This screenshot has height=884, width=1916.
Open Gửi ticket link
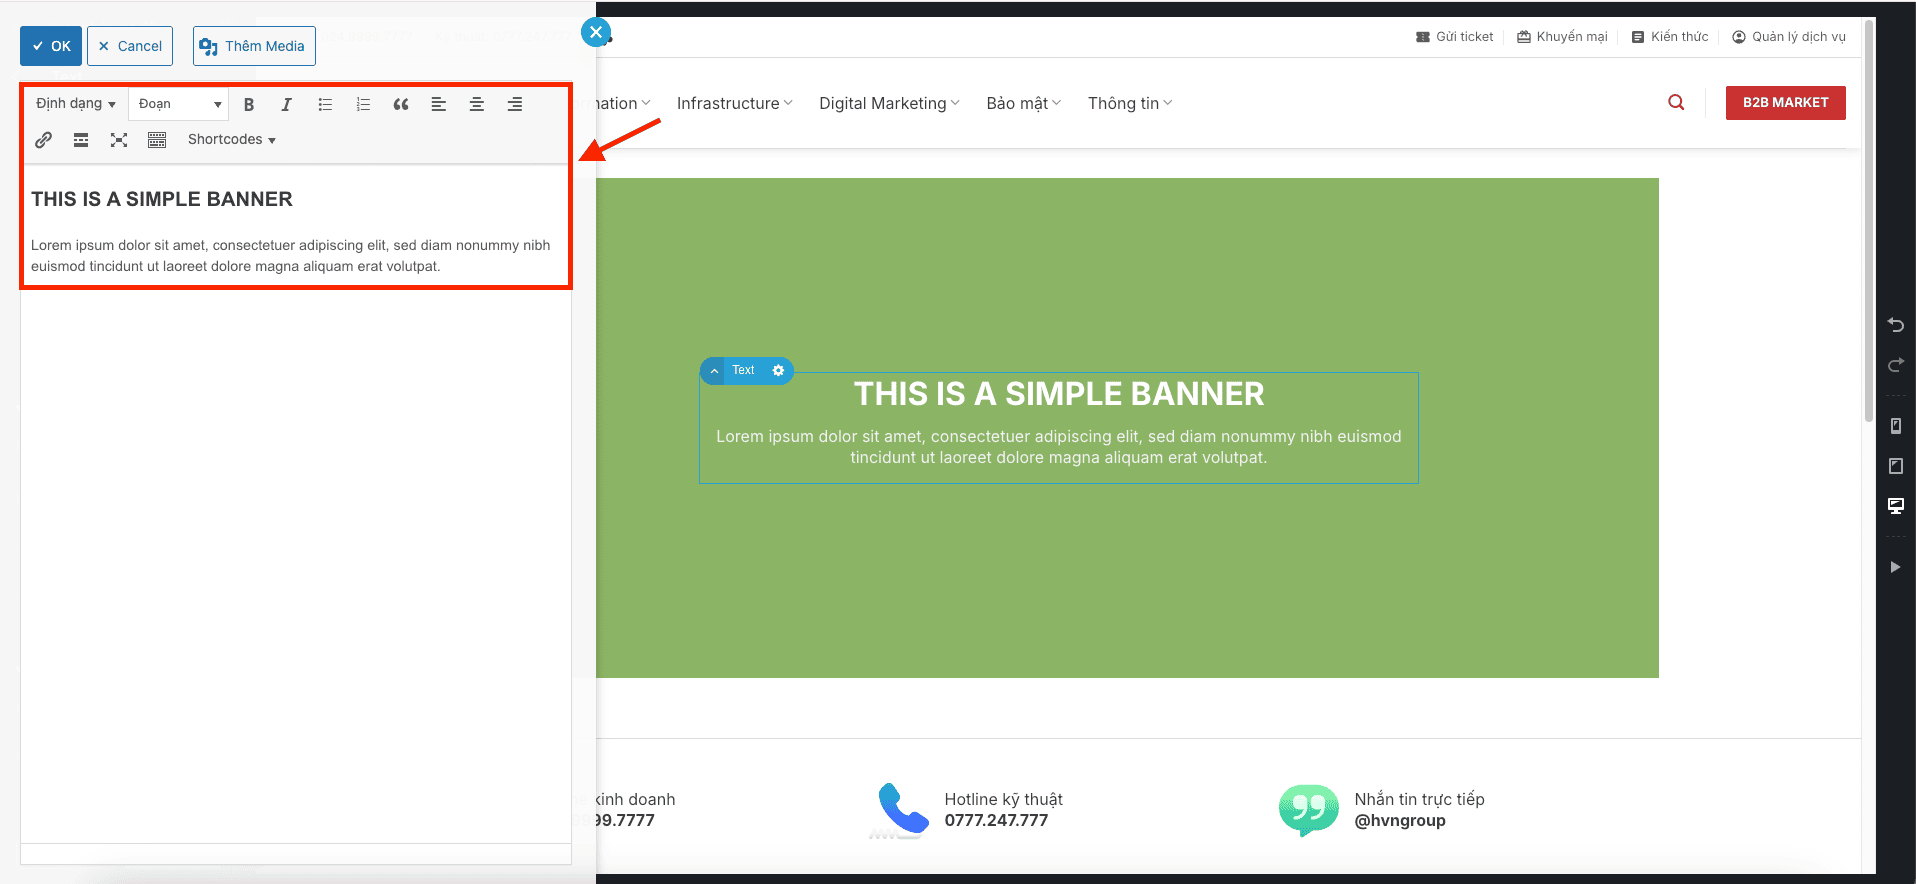(1454, 37)
